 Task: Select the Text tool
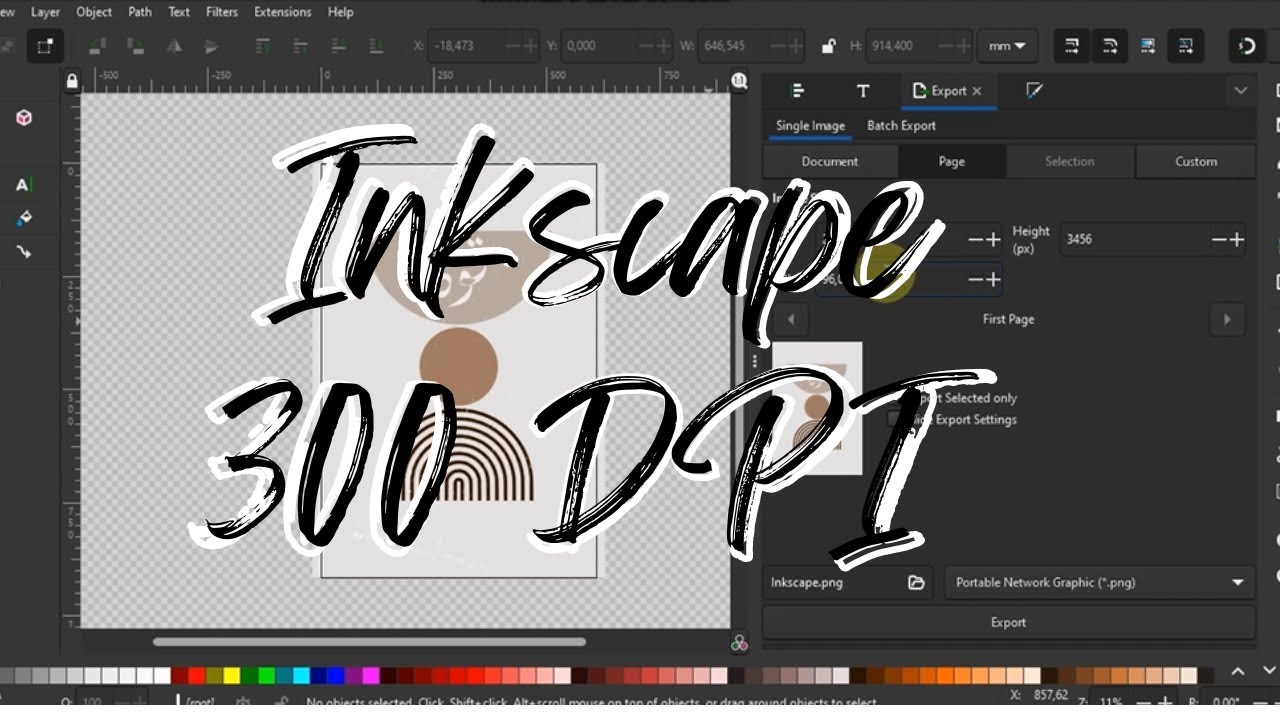coord(24,185)
